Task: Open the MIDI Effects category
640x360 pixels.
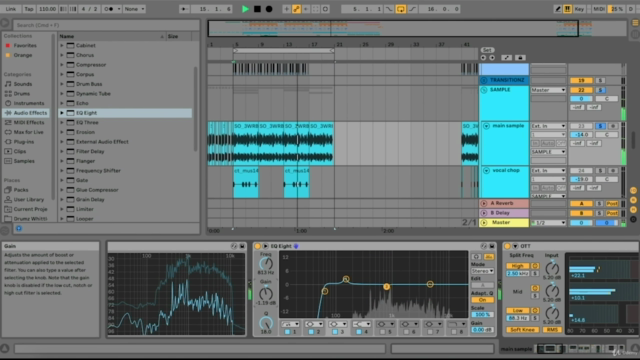Action: click(29, 122)
